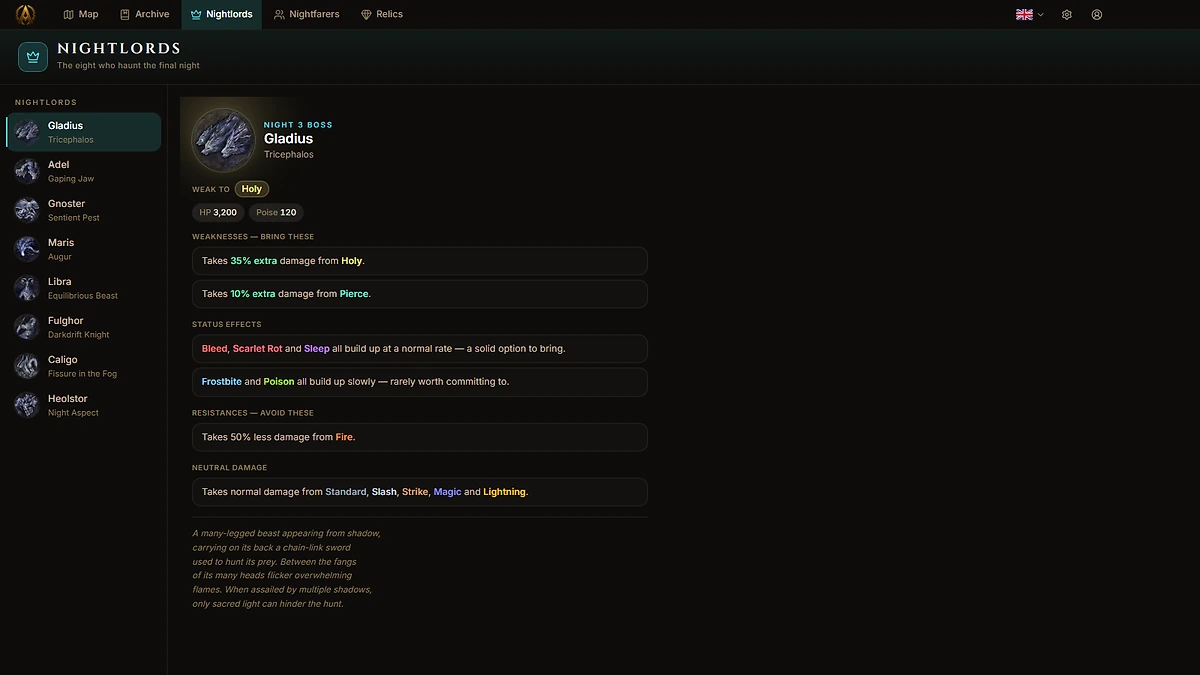
Task: Click the neutral damage types row
Action: coord(420,492)
